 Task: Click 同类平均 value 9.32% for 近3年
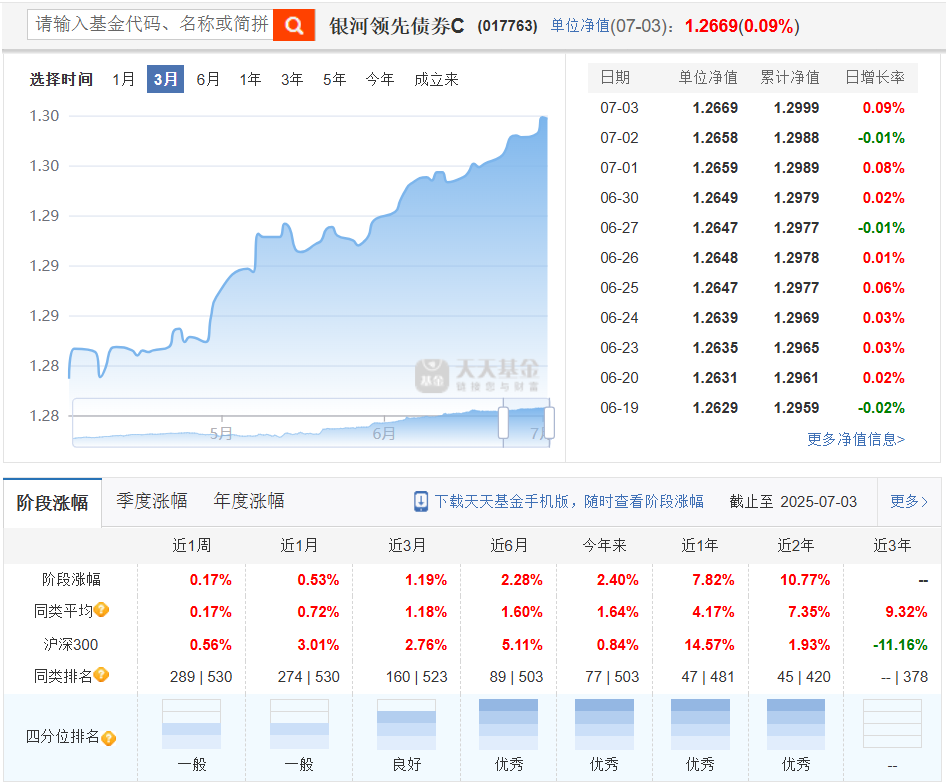click(906, 612)
